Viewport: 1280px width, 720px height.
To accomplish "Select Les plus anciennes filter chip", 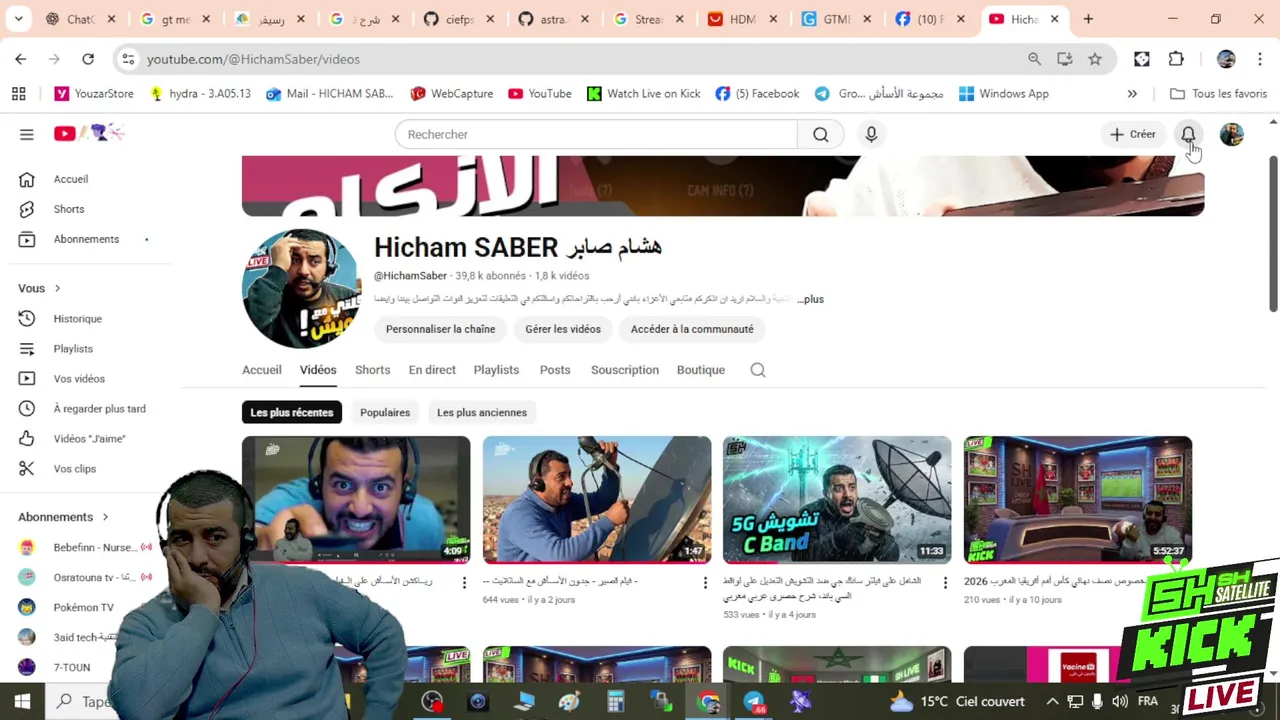I will tap(482, 412).
